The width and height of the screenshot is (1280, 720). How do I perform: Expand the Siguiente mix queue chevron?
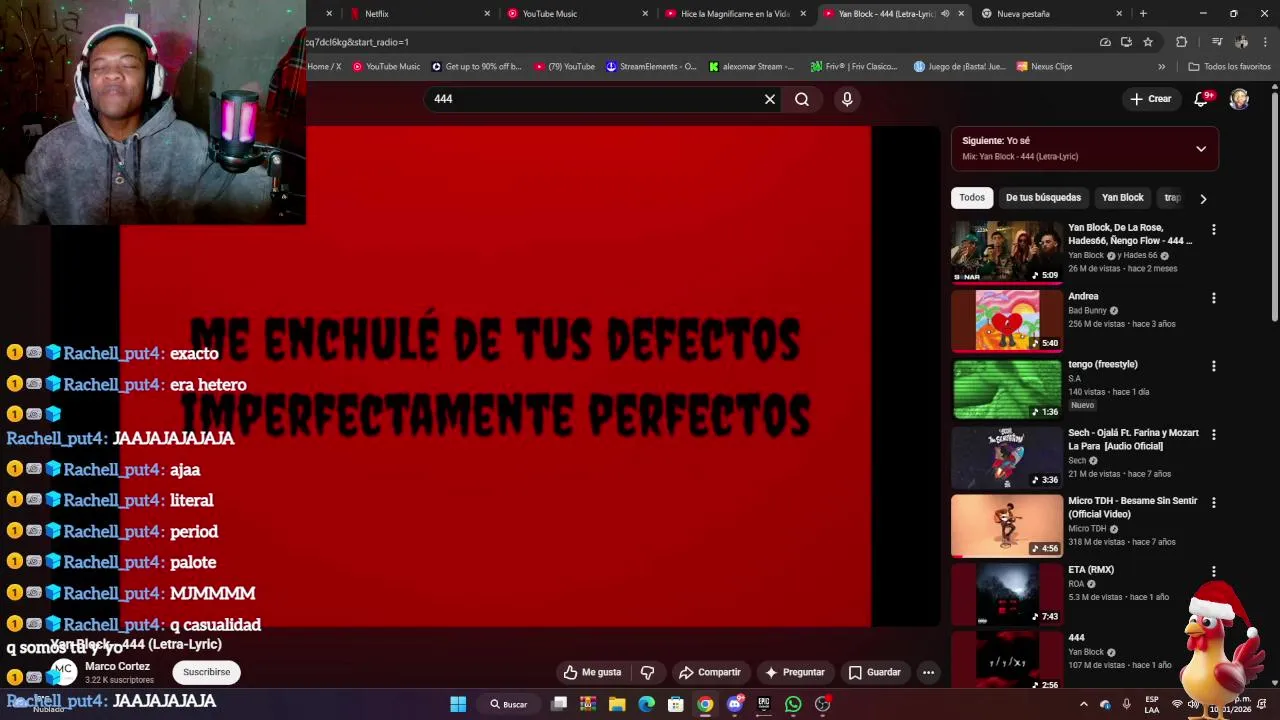[1201, 149]
